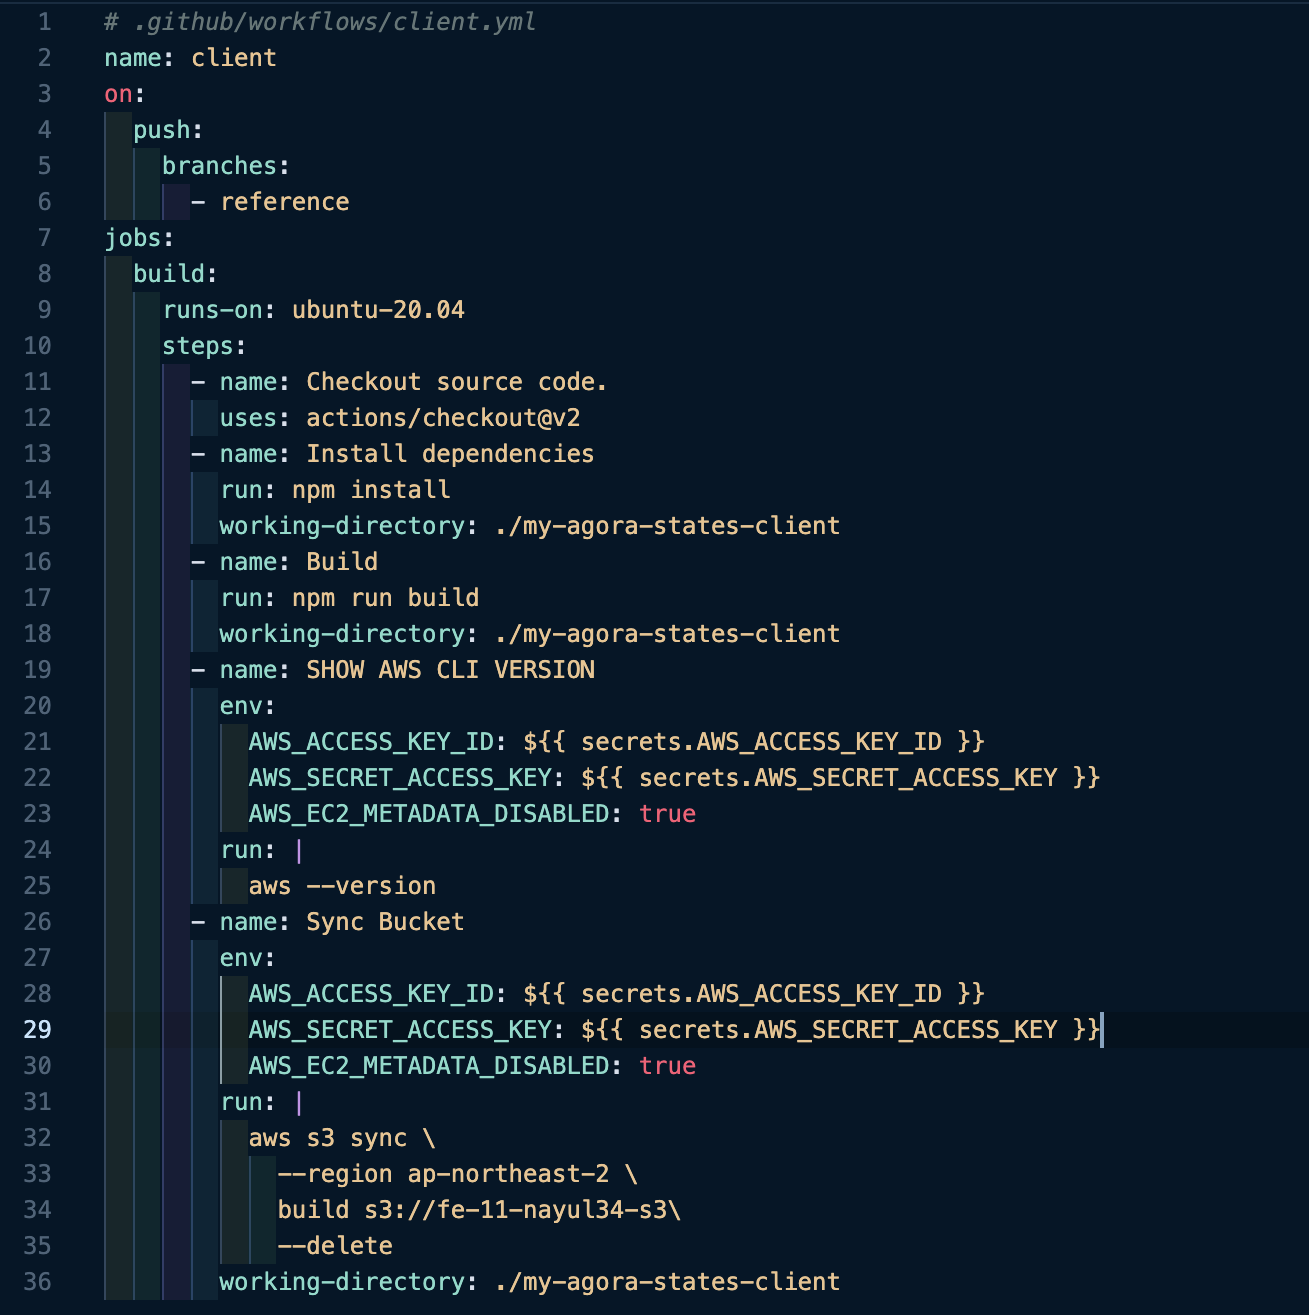This screenshot has height=1315, width=1309.
Task: Click the 'aws s3 sync \' command
Action: [342, 1138]
